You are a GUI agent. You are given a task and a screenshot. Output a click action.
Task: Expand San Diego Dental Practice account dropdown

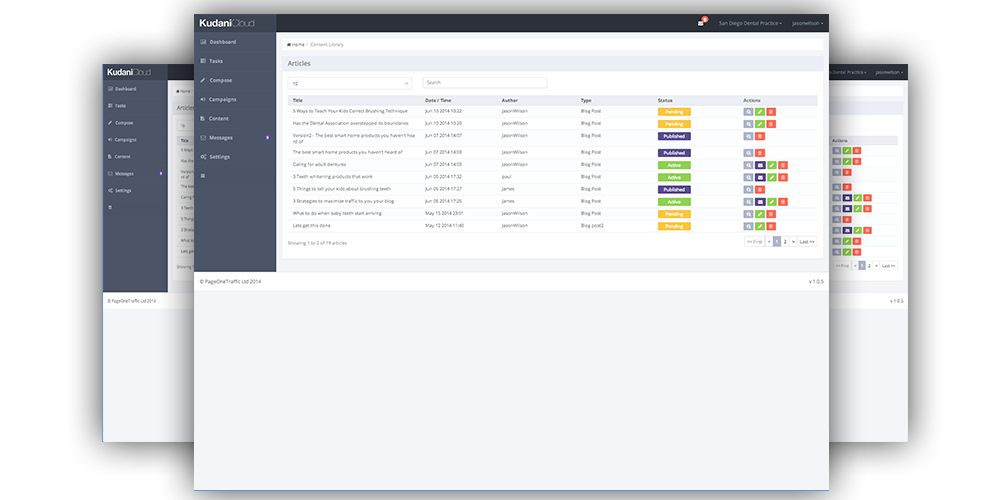pyautogui.click(x=750, y=24)
